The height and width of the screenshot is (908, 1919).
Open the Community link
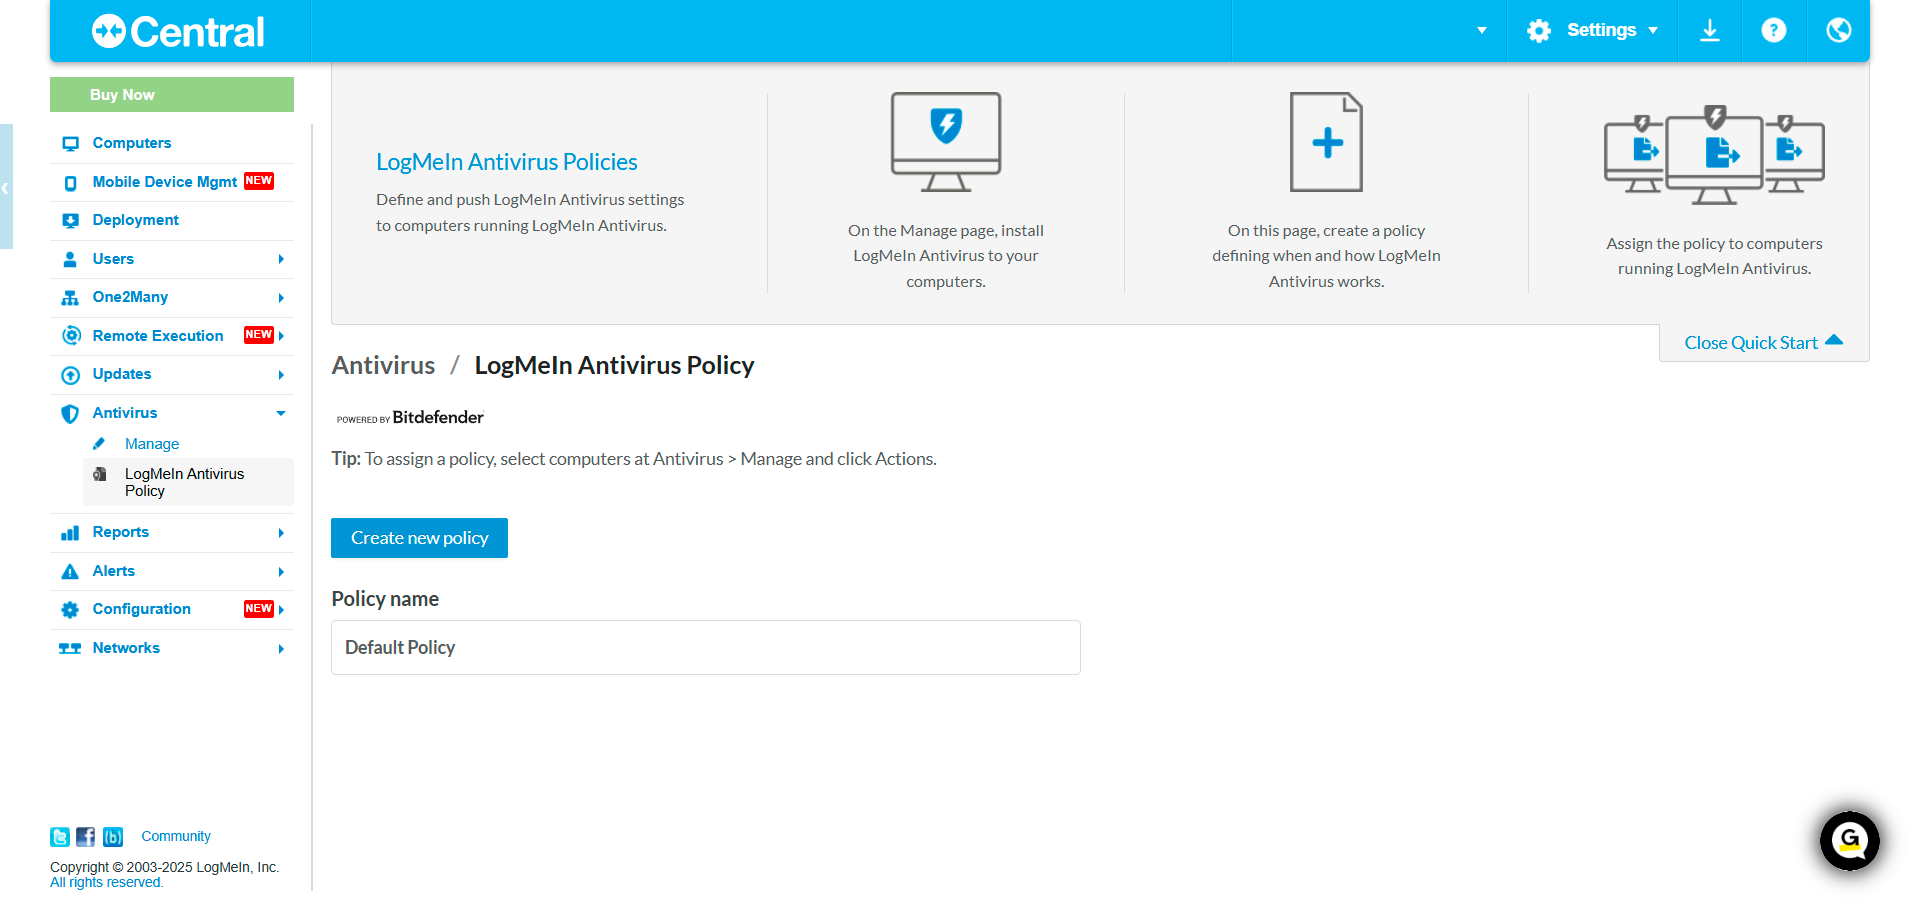coord(176,837)
